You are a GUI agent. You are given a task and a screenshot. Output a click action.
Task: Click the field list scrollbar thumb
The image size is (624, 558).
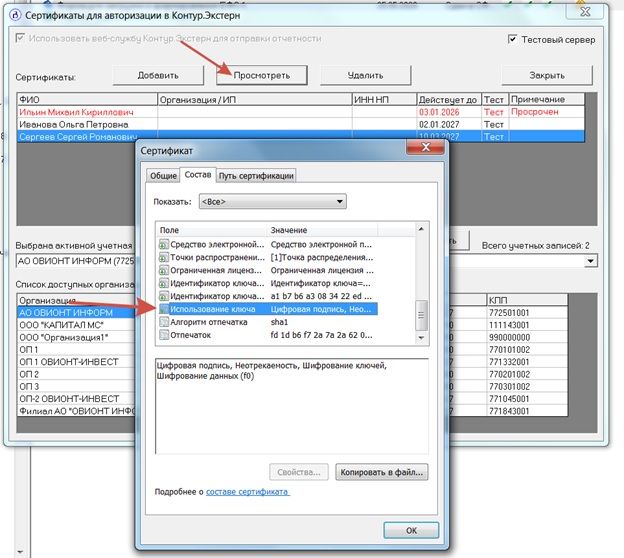421,315
